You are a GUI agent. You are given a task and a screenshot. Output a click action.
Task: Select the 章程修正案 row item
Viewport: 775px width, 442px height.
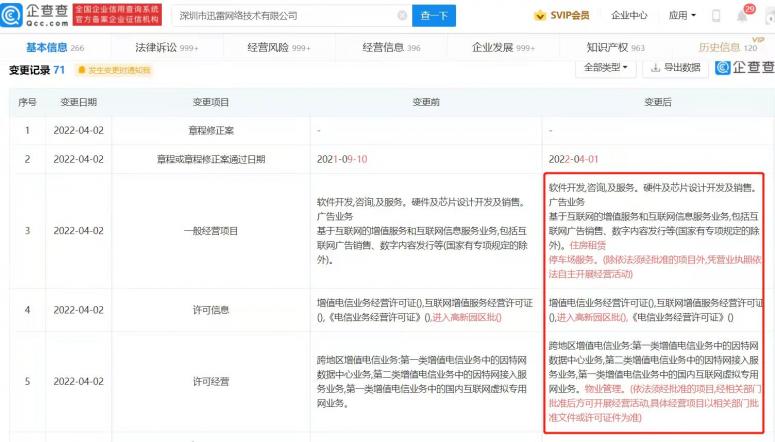coord(211,131)
